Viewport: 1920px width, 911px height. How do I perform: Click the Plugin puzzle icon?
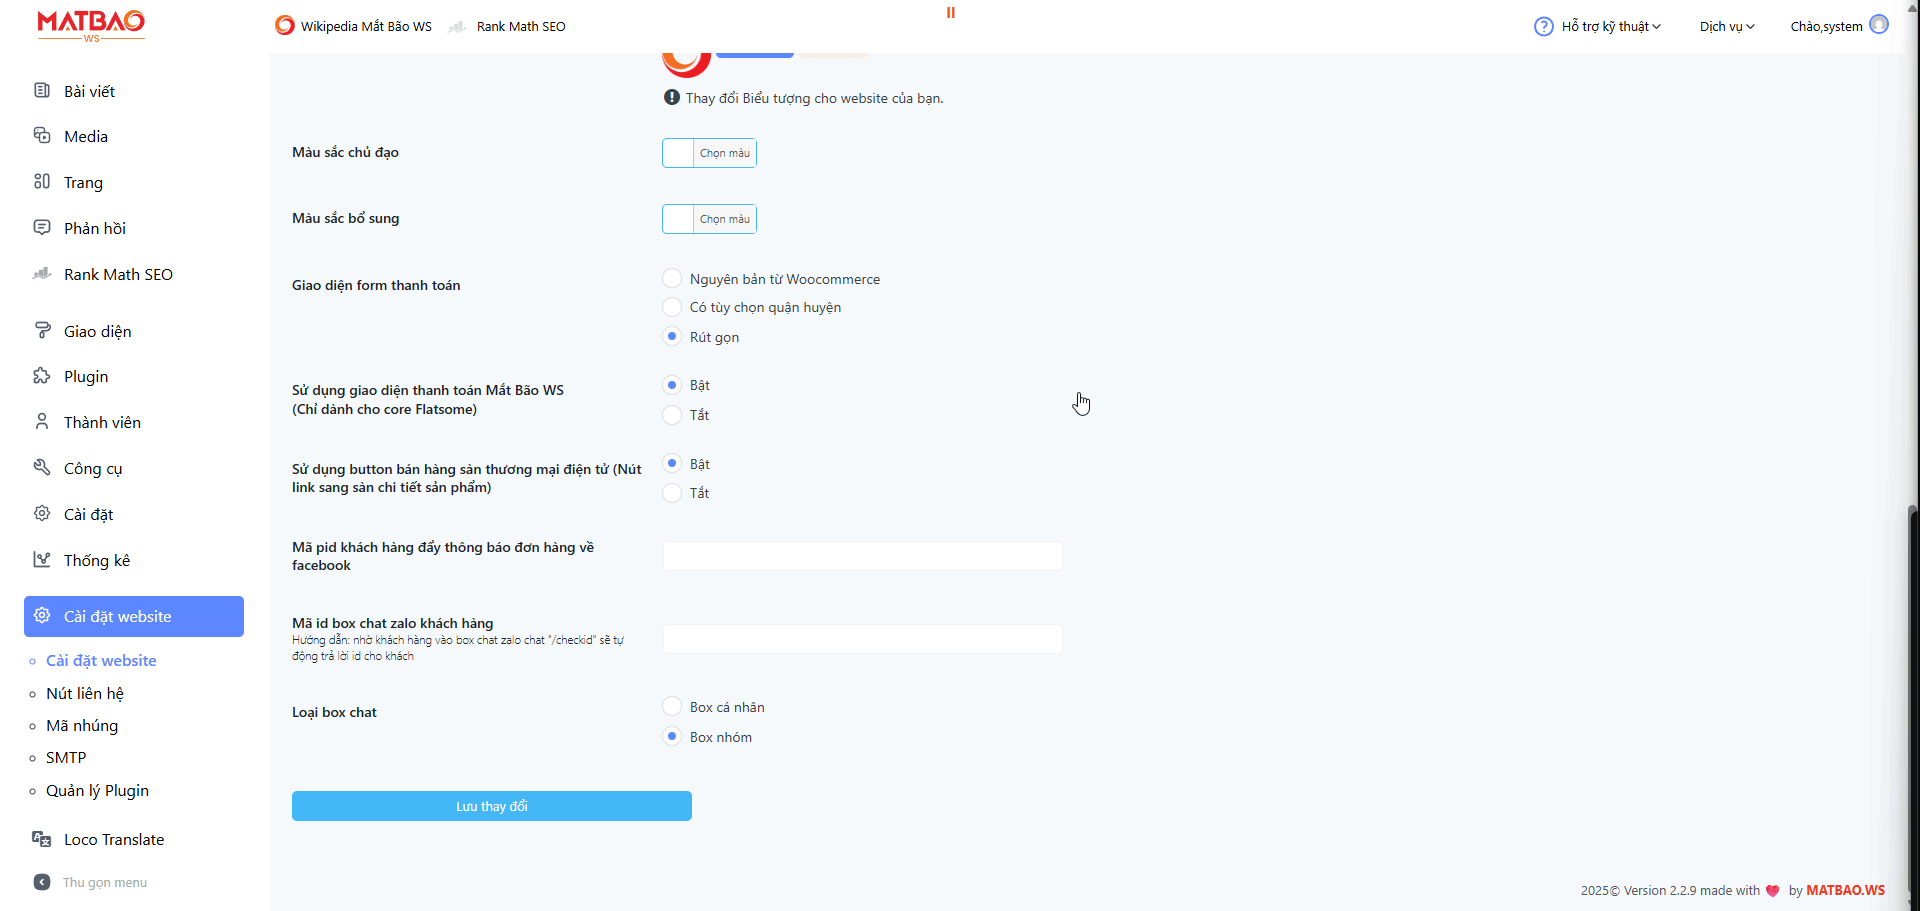click(42, 376)
